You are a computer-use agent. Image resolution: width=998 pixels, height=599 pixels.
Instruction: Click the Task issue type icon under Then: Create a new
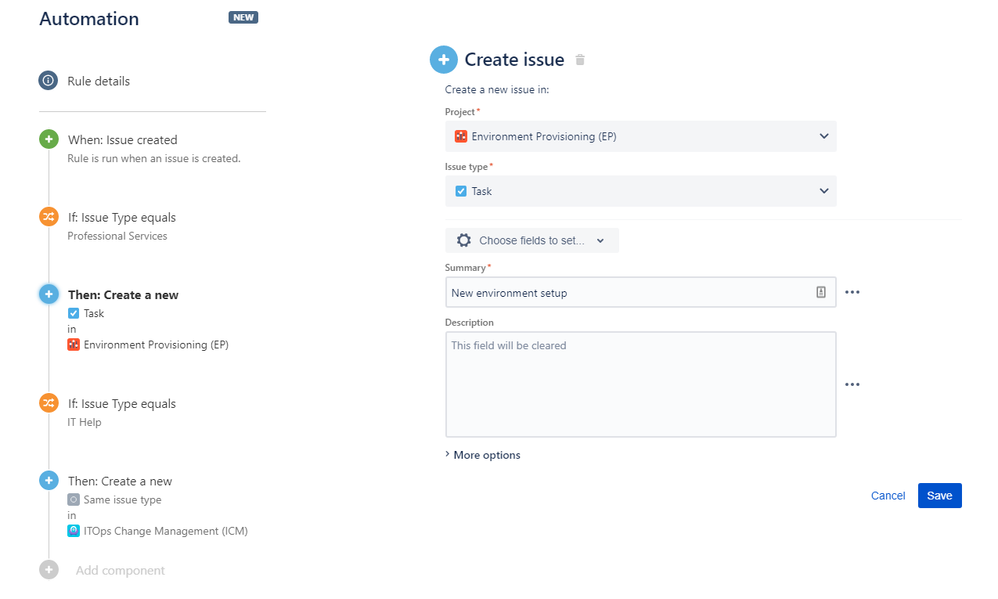click(x=73, y=313)
